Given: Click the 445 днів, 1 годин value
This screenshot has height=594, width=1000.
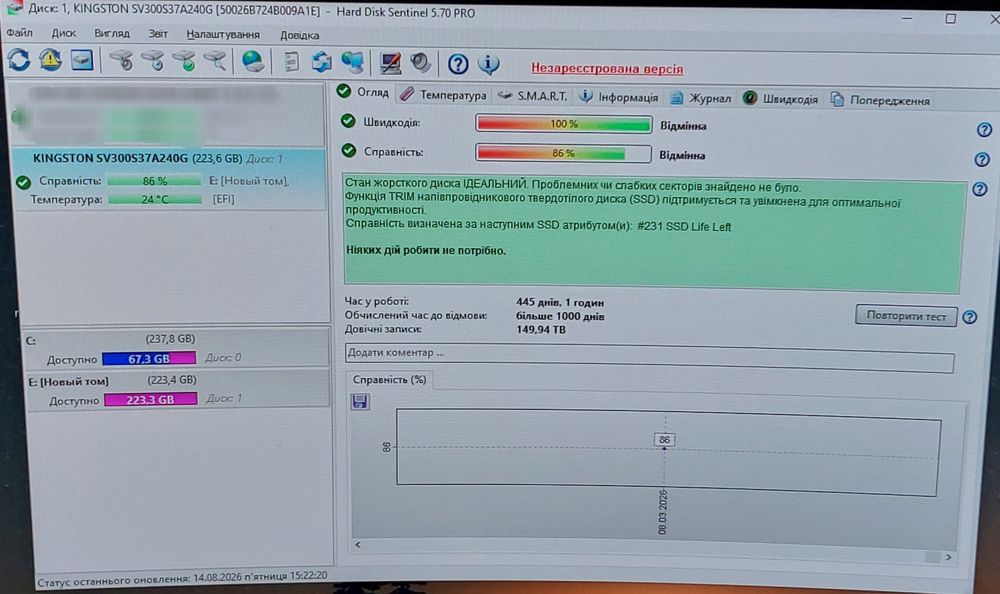Looking at the screenshot, I should (x=560, y=302).
